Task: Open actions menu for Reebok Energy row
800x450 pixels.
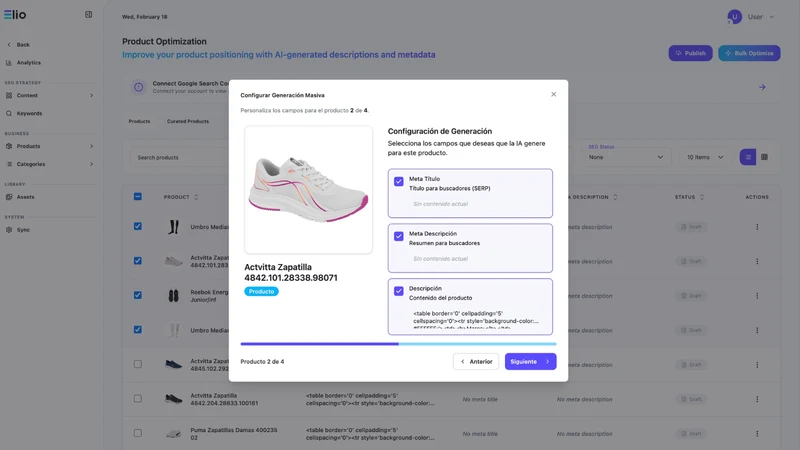Action: (x=757, y=296)
